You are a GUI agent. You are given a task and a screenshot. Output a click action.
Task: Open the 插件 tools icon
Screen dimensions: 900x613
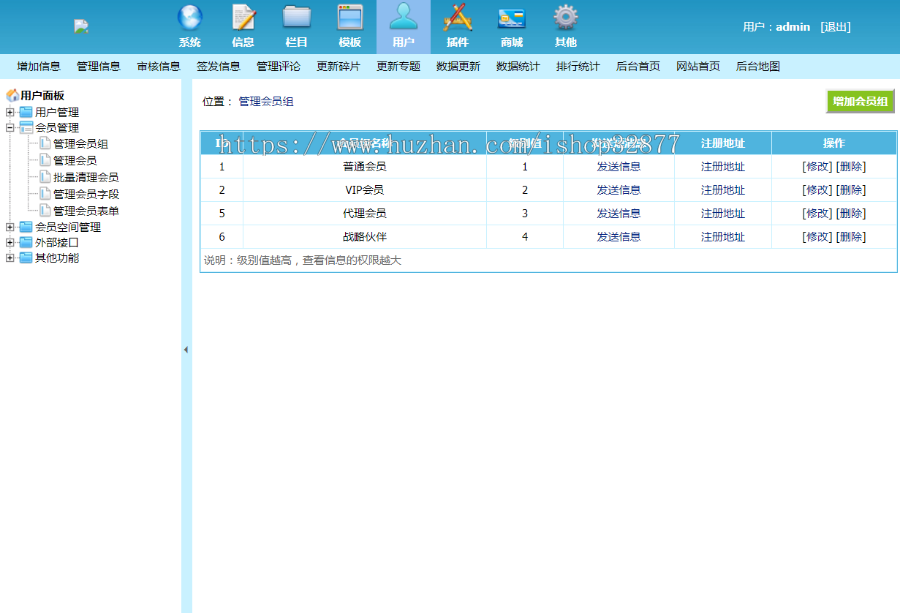[457, 17]
